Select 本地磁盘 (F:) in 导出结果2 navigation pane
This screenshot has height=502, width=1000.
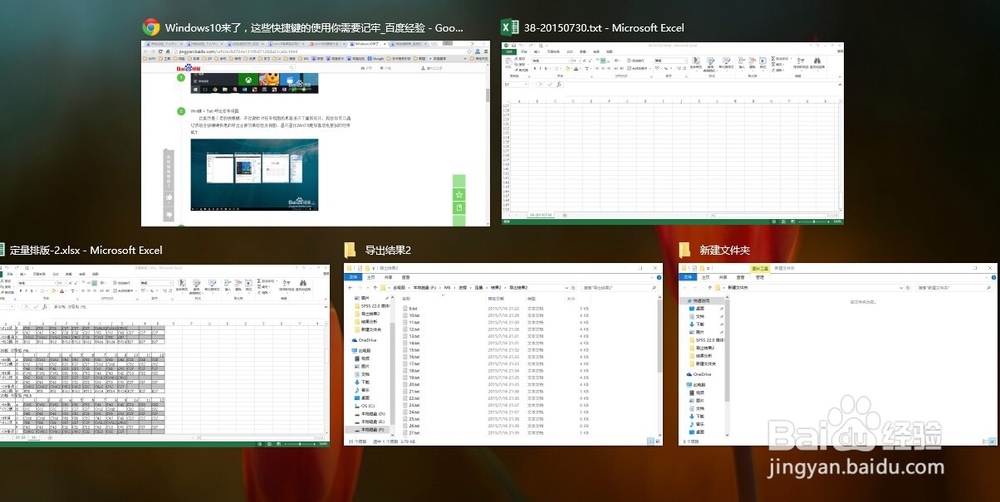369,429
